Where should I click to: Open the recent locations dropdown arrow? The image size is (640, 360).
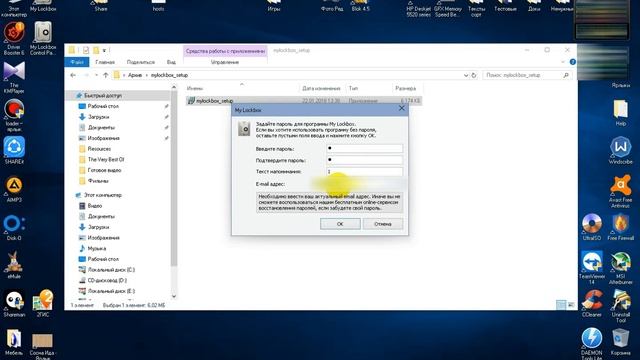coord(96,75)
